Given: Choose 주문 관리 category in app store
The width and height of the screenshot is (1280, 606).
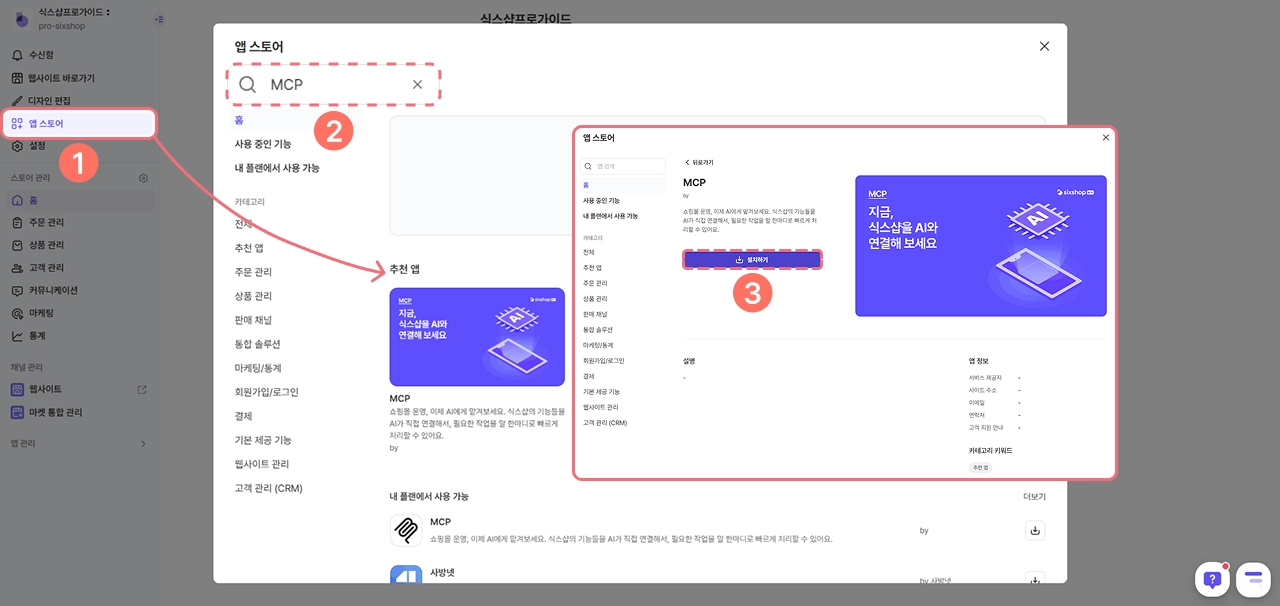Looking at the screenshot, I should pos(253,272).
